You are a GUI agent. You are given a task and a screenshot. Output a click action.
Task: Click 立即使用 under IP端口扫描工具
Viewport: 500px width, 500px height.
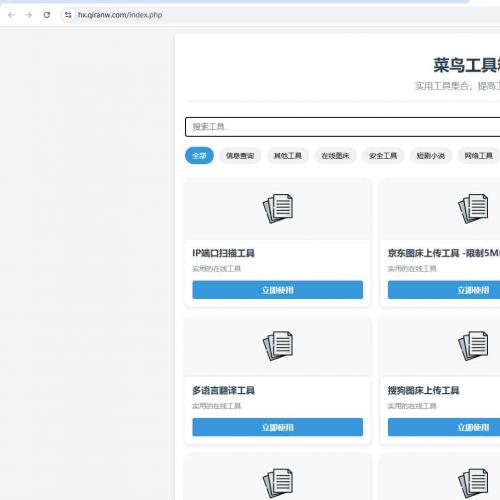[x=278, y=290]
